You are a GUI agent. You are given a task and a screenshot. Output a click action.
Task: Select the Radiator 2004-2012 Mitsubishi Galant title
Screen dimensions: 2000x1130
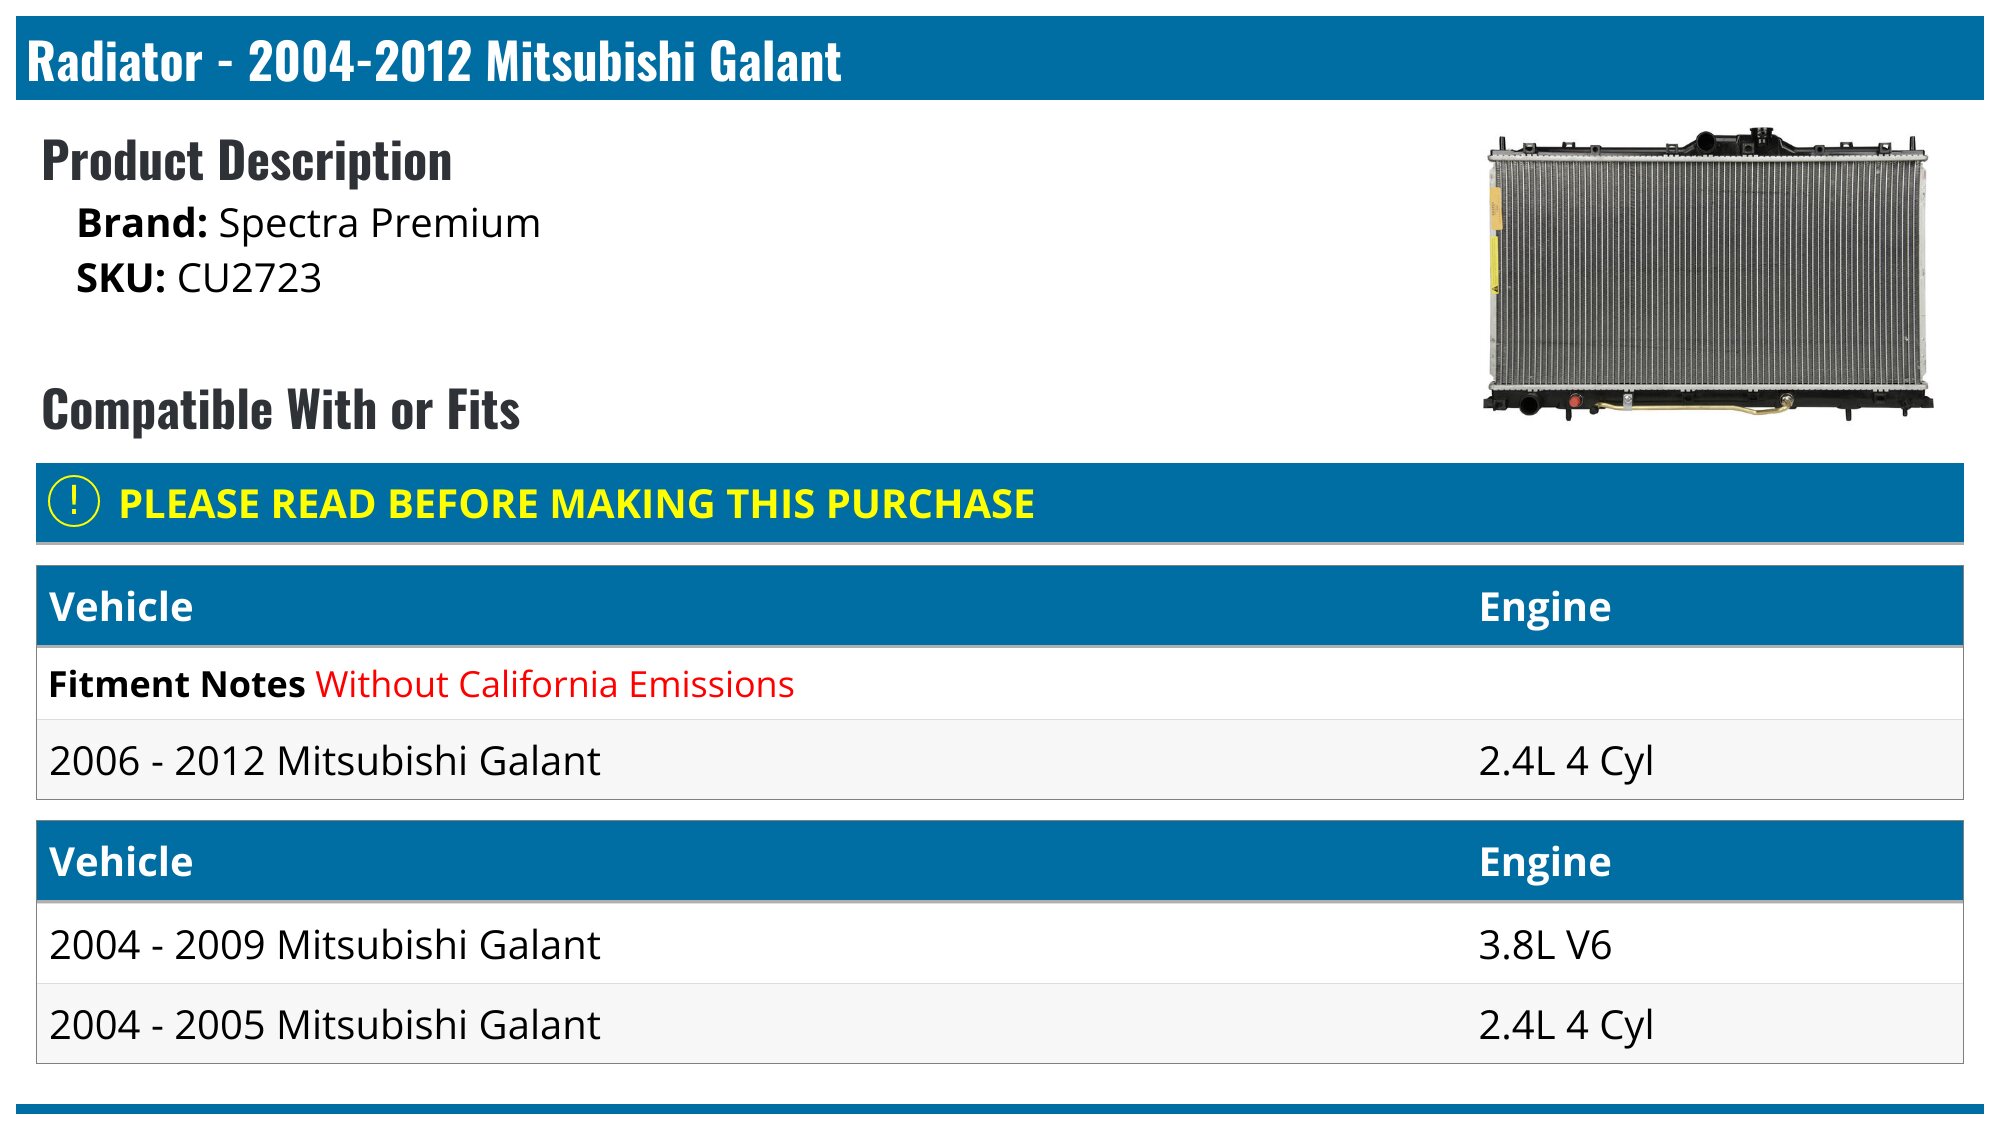[434, 61]
